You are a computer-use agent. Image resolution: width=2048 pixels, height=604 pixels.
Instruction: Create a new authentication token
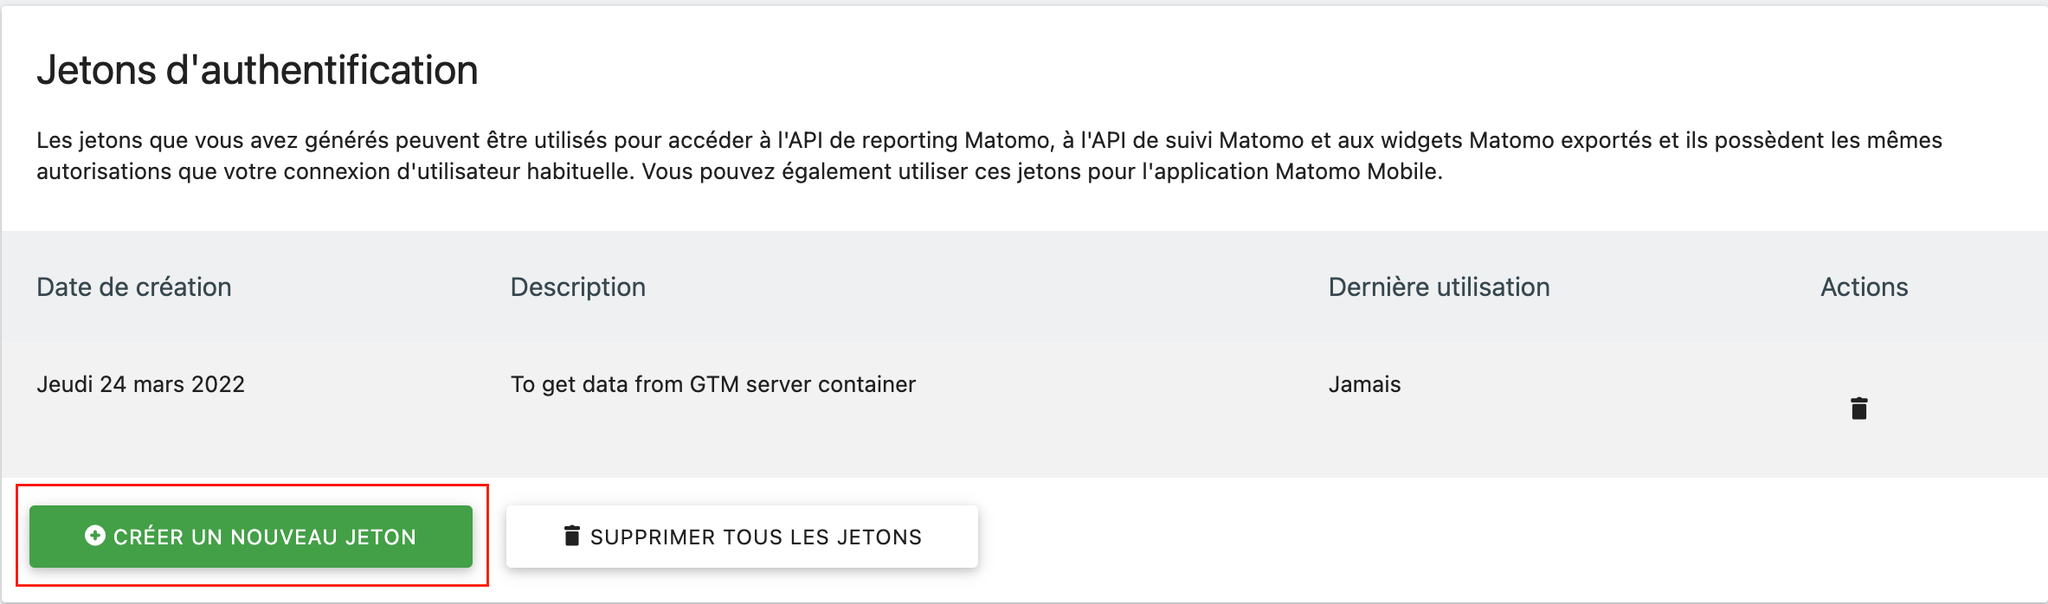coord(251,536)
